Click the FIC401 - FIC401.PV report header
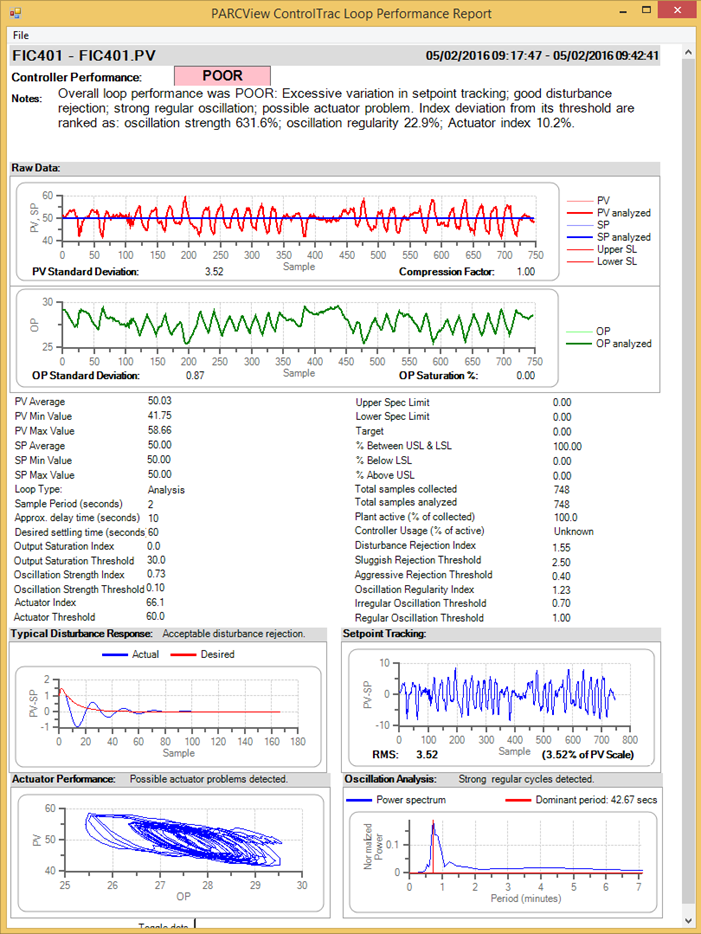 coord(84,56)
